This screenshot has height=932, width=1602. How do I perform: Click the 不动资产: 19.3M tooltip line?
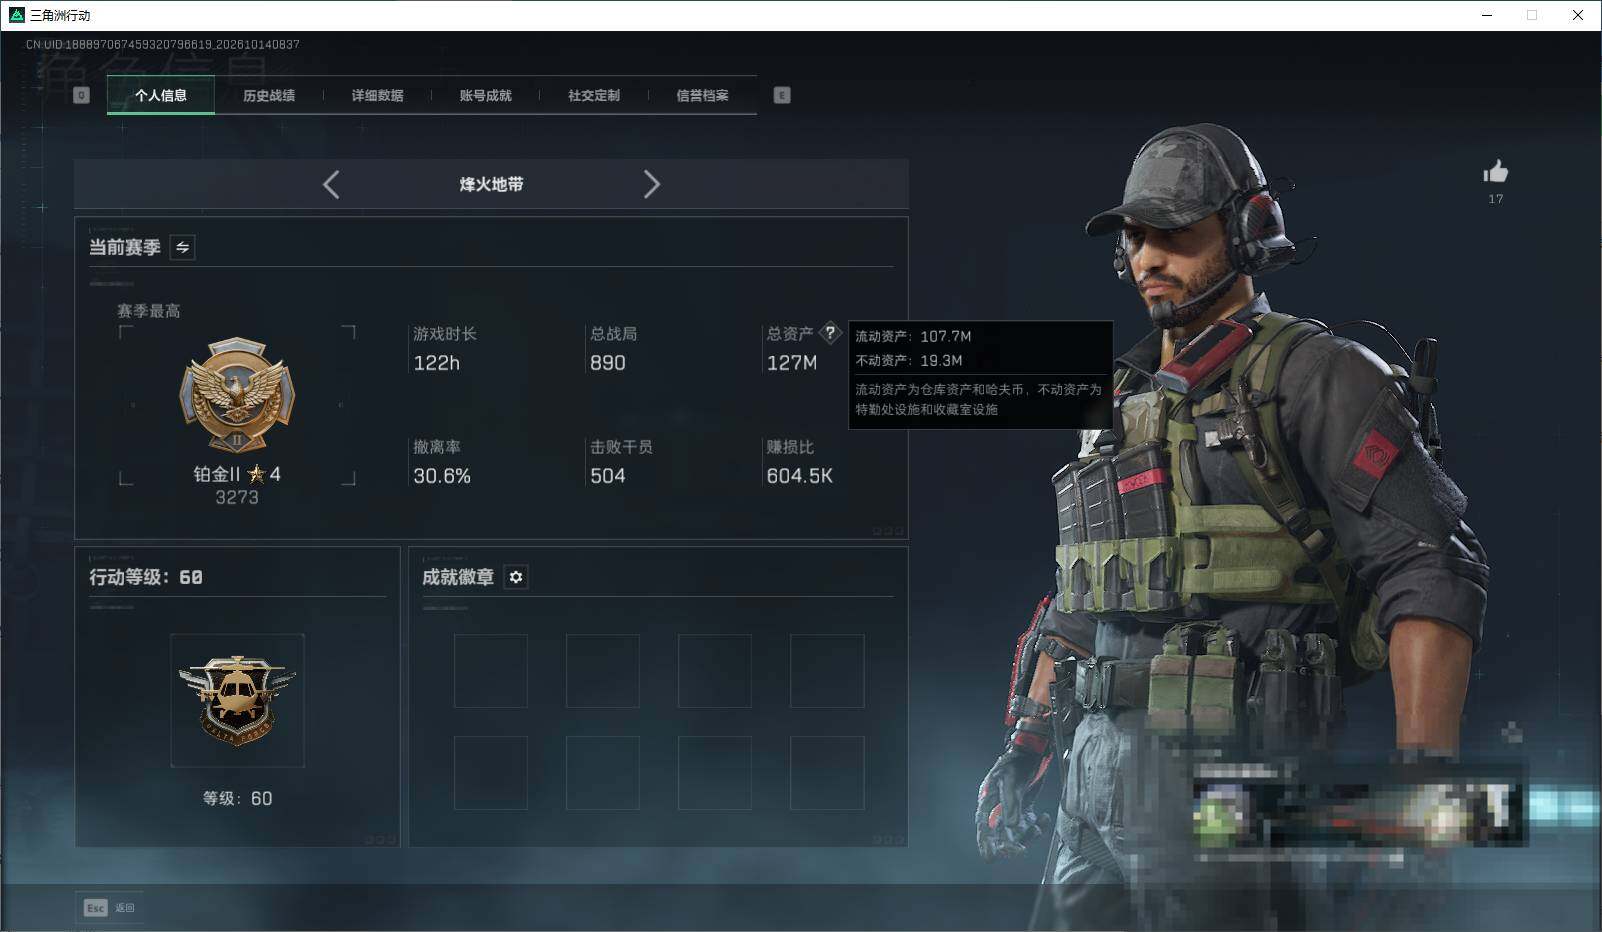pyautogui.click(x=909, y=360)
